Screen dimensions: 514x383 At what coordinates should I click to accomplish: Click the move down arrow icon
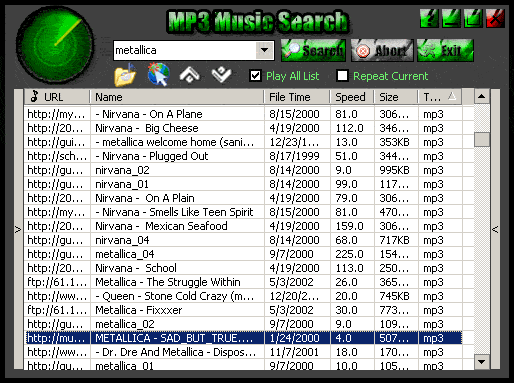221,74
